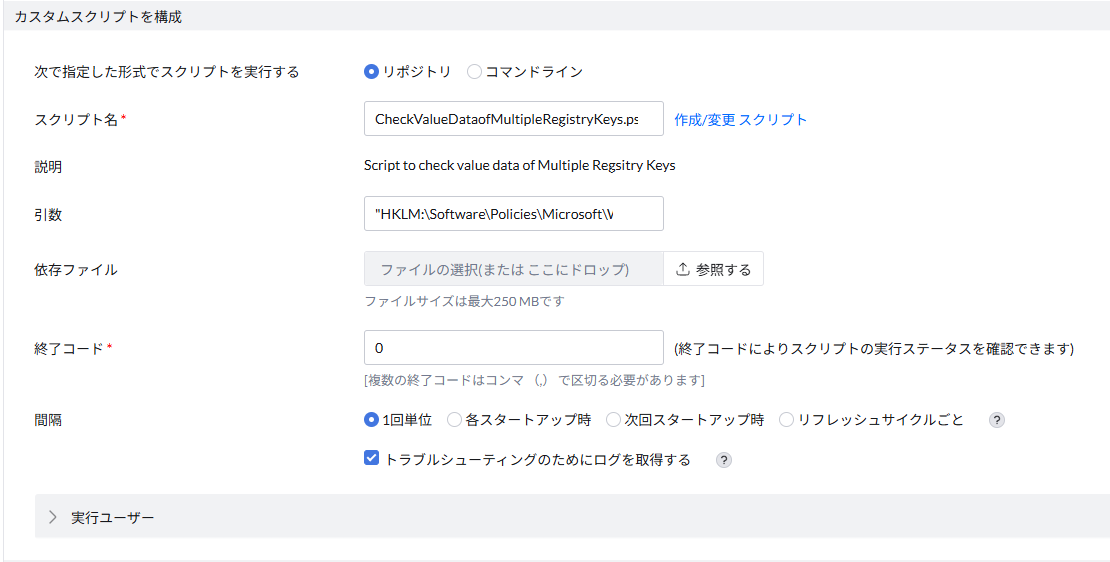Select the リポジトリ radio button
This screenshot has width=1110, height=562.
(372, 72)
